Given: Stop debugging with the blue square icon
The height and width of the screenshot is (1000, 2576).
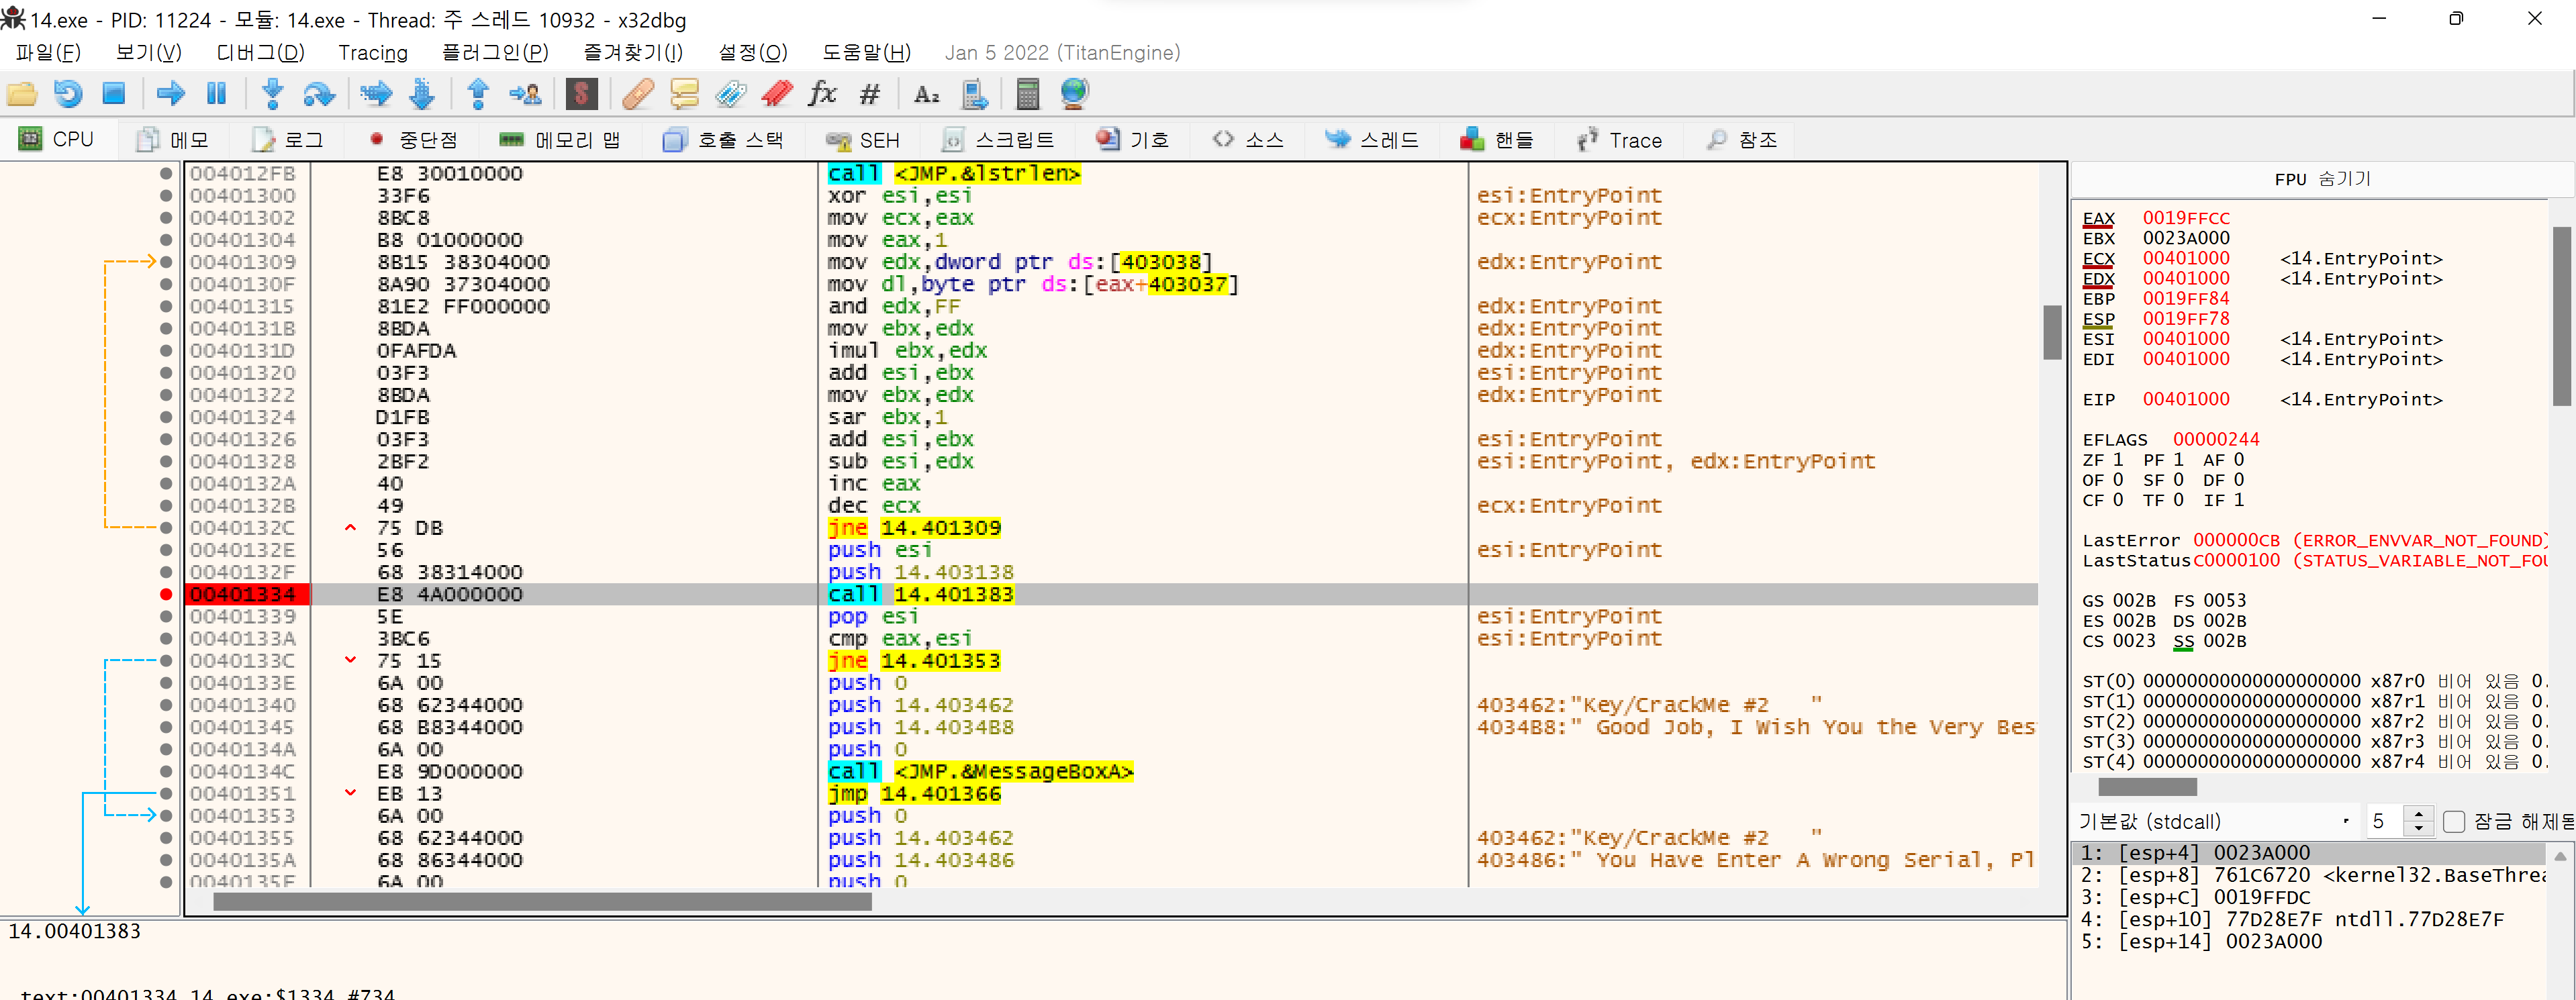Looking at the screenshot, I should (114, 94).
